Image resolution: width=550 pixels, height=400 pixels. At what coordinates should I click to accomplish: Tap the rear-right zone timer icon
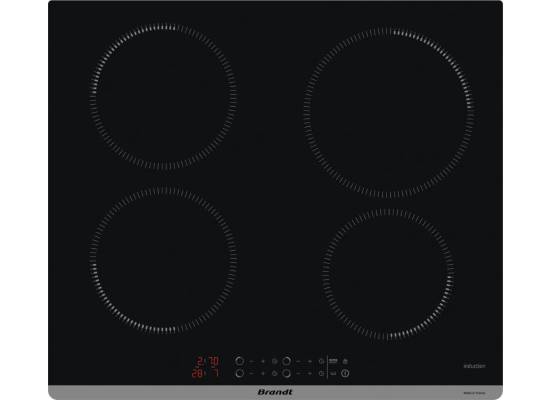(321, 361)
